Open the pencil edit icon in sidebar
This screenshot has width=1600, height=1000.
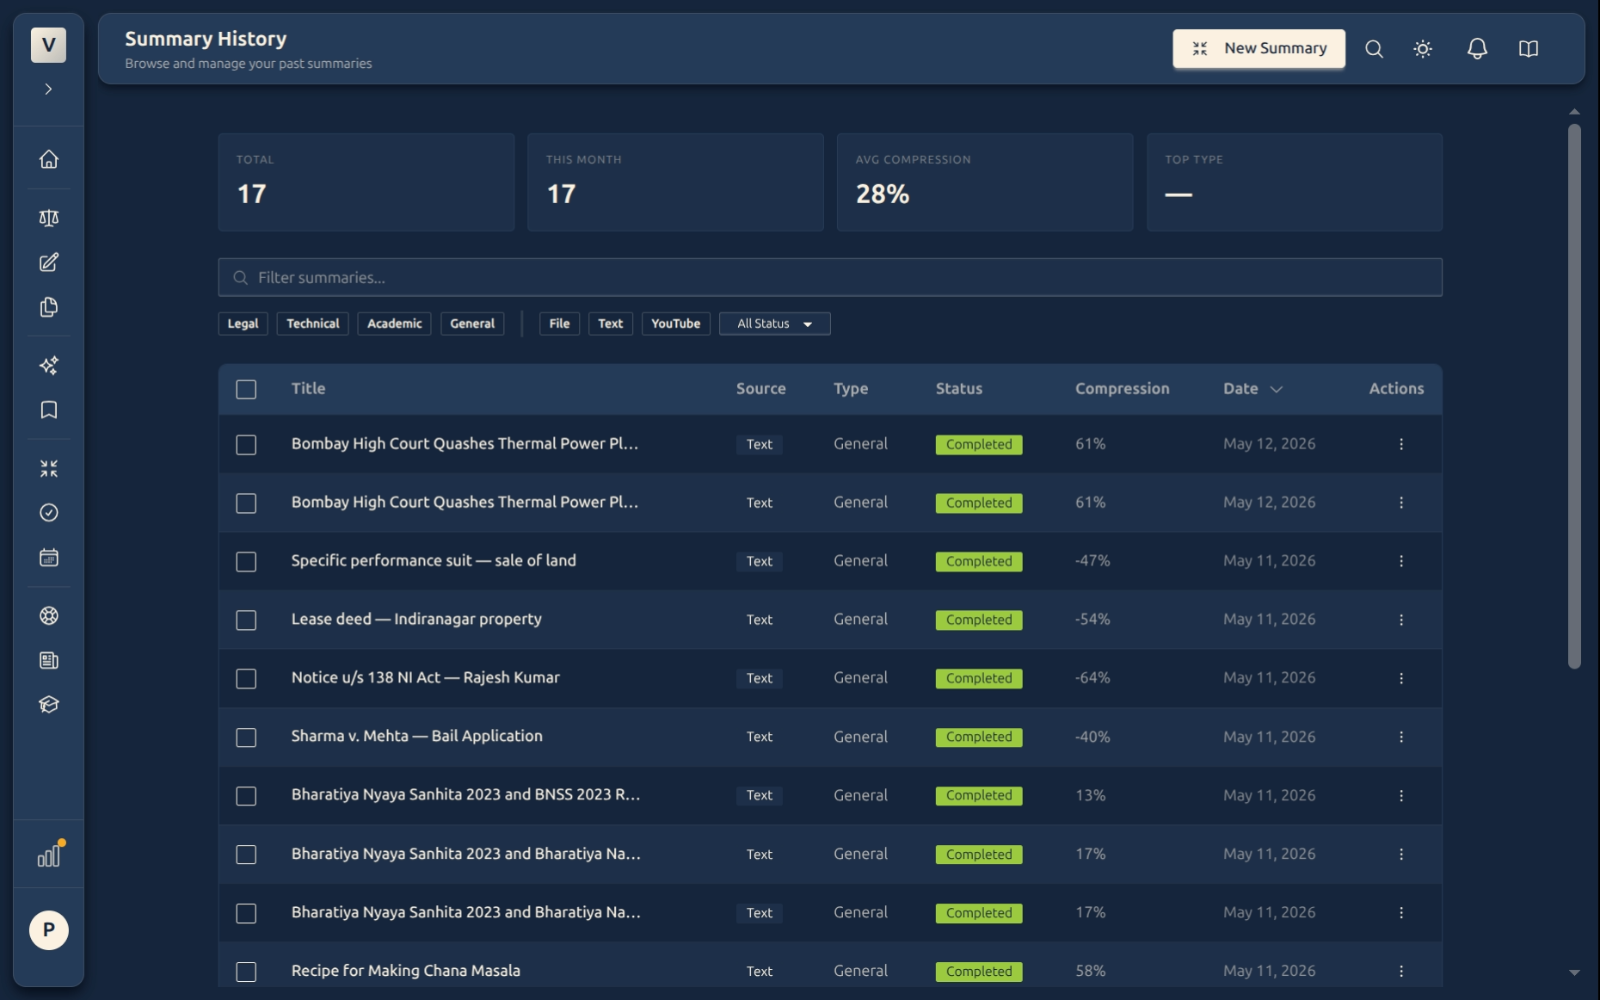(48, 262)
